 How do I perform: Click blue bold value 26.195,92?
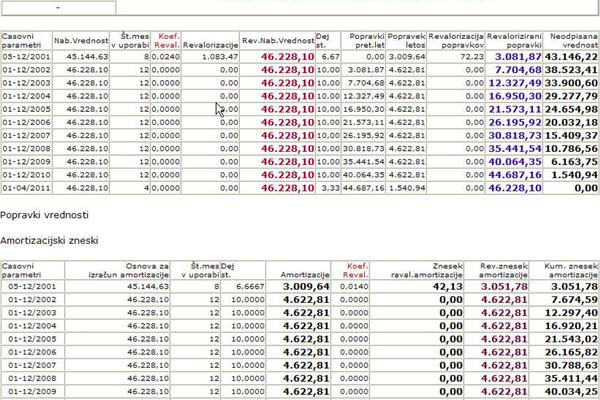pos(515,122)
